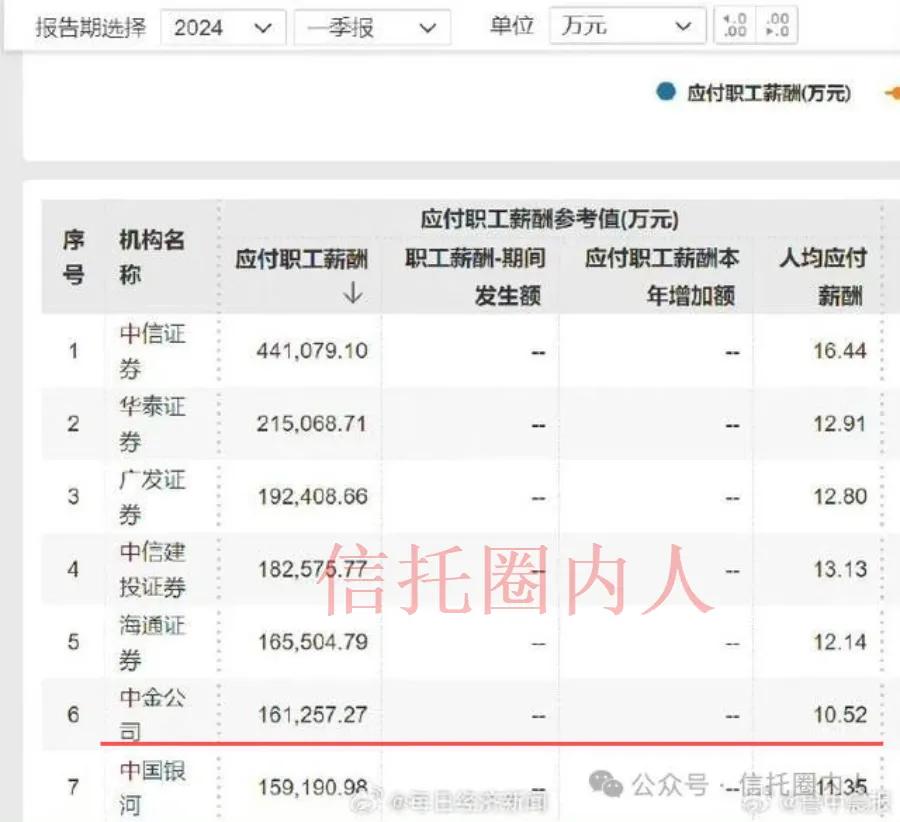This screenshot has height=822, width=900.
Task: Select the value 441,079.10
Action: [312, 351]
